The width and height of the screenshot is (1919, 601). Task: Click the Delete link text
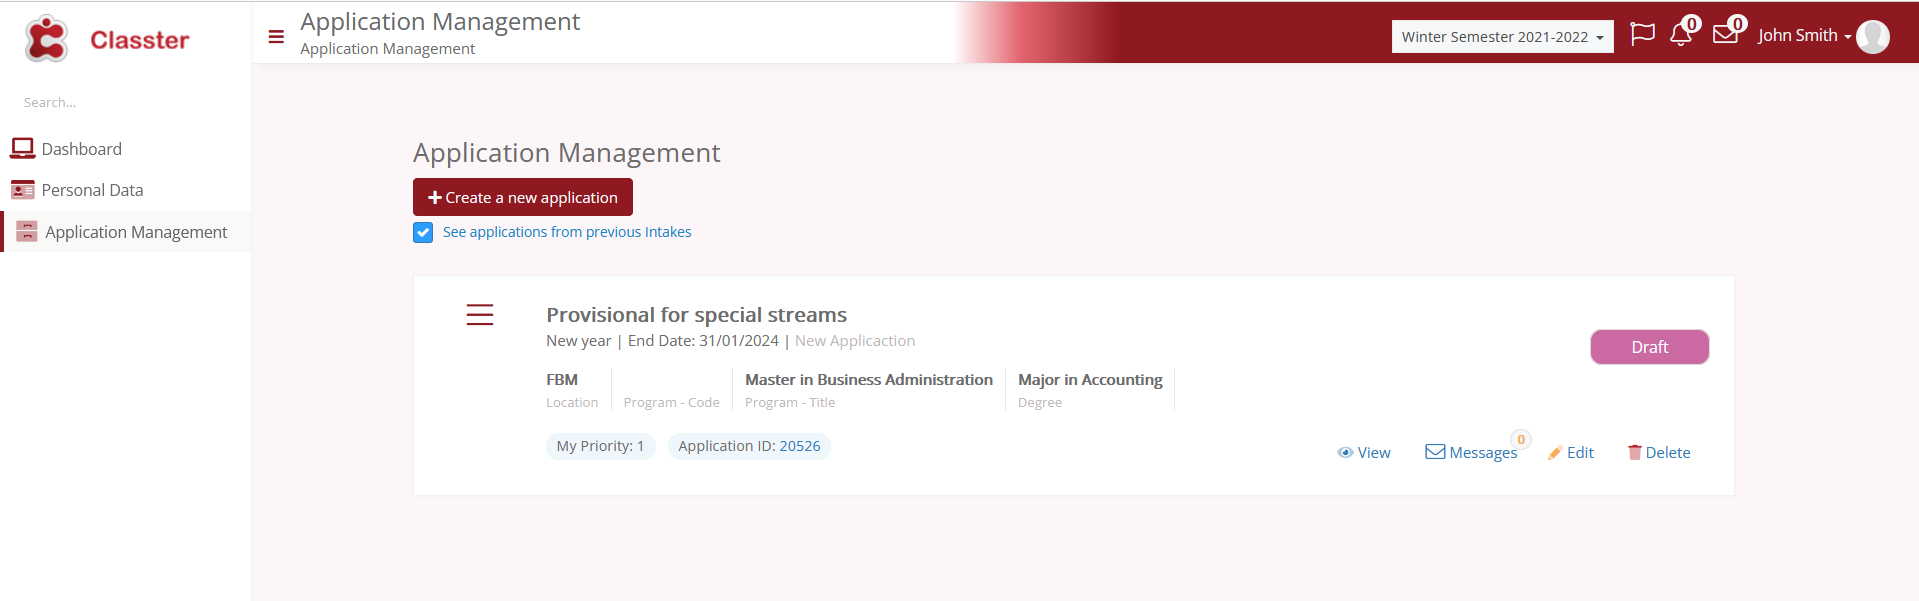click(1668, 453)
